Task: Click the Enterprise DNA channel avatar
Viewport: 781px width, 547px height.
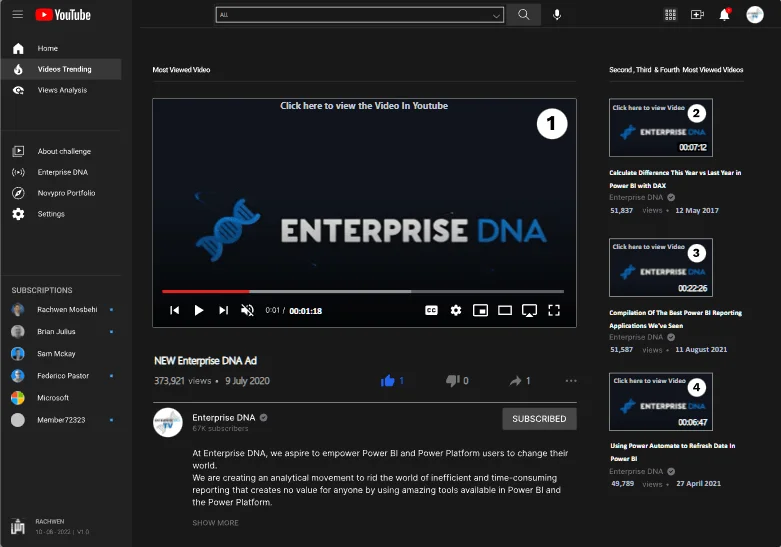Action: (168, 422)
